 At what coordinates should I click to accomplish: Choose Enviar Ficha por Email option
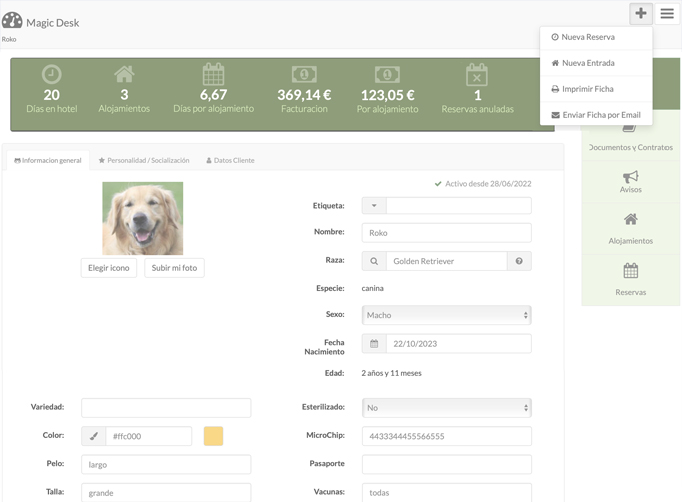pos(596,115)
